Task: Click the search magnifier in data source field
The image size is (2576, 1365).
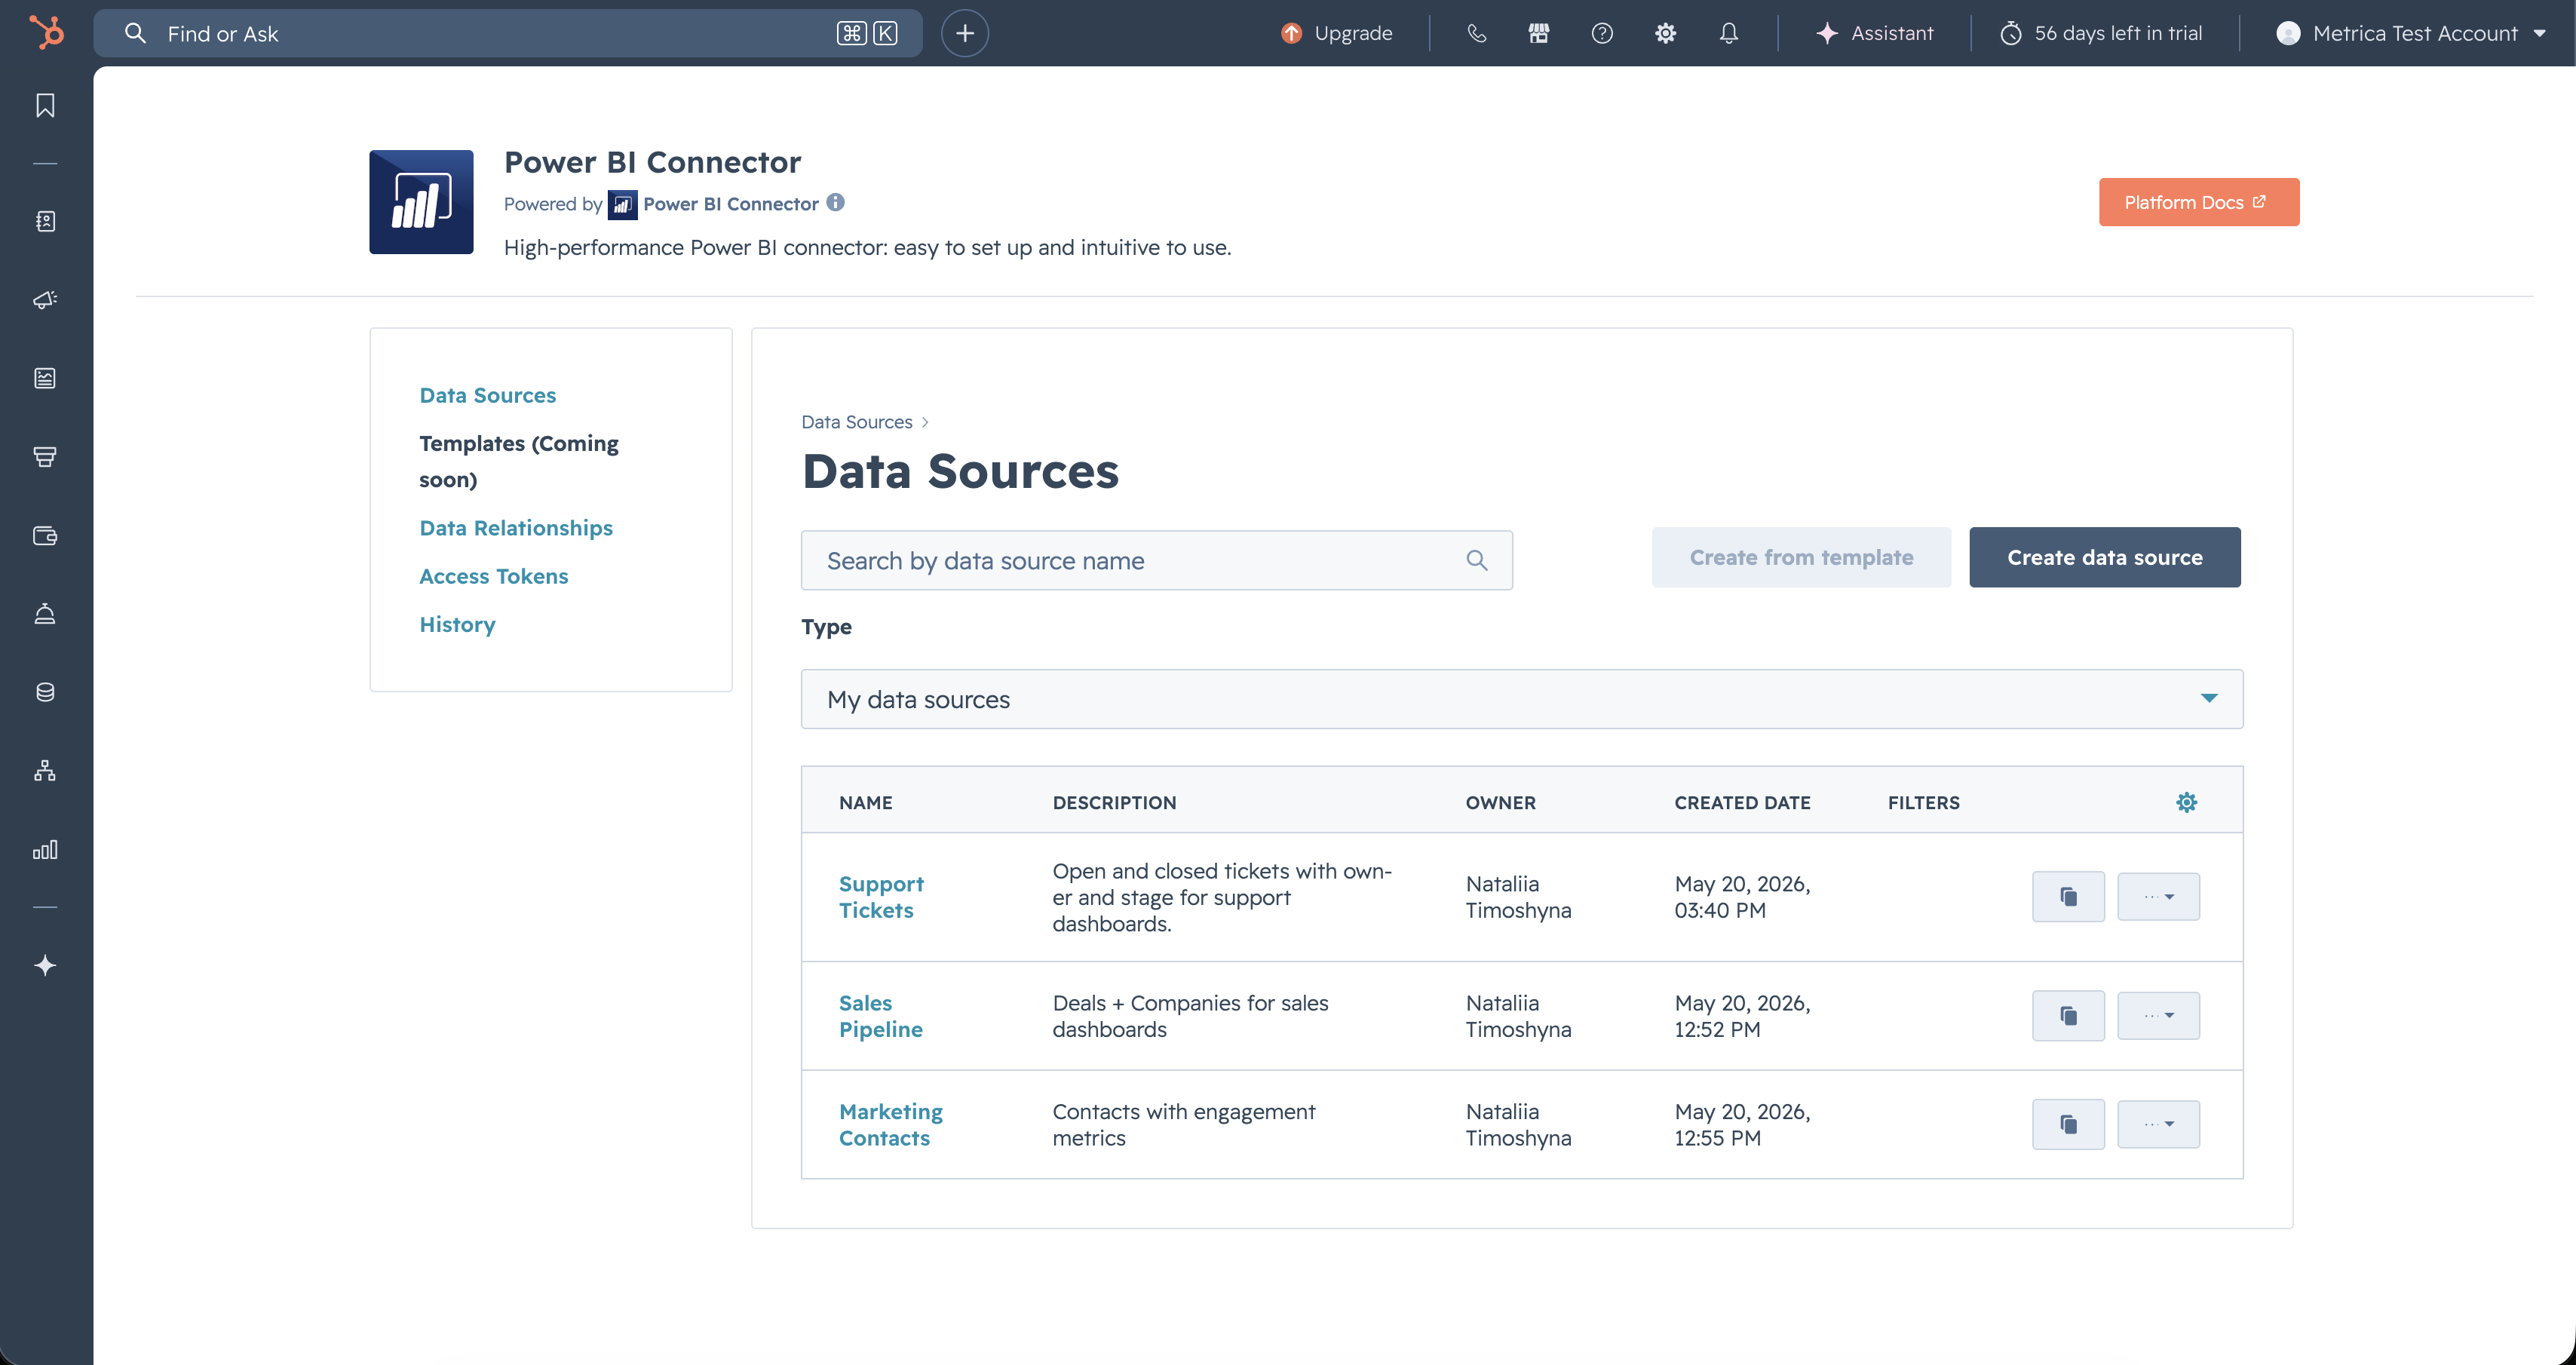Action: [x=1476, y=560]
